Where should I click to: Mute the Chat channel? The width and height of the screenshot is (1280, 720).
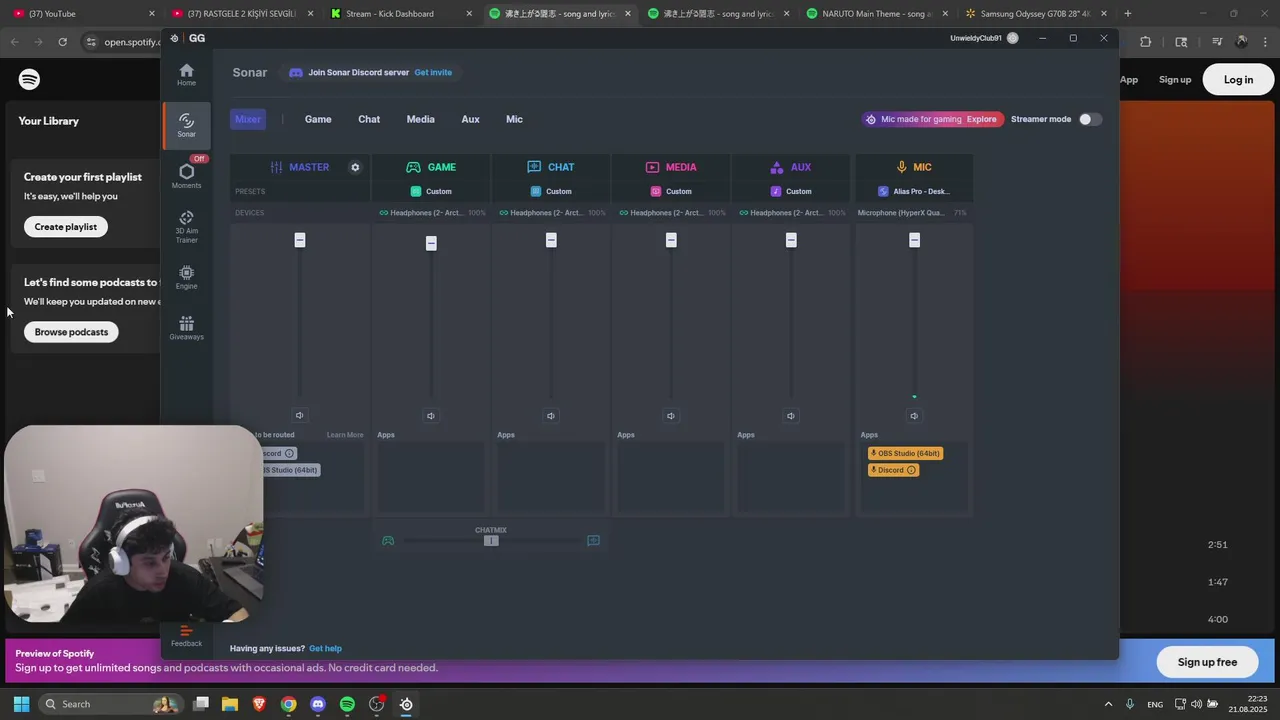551,416
